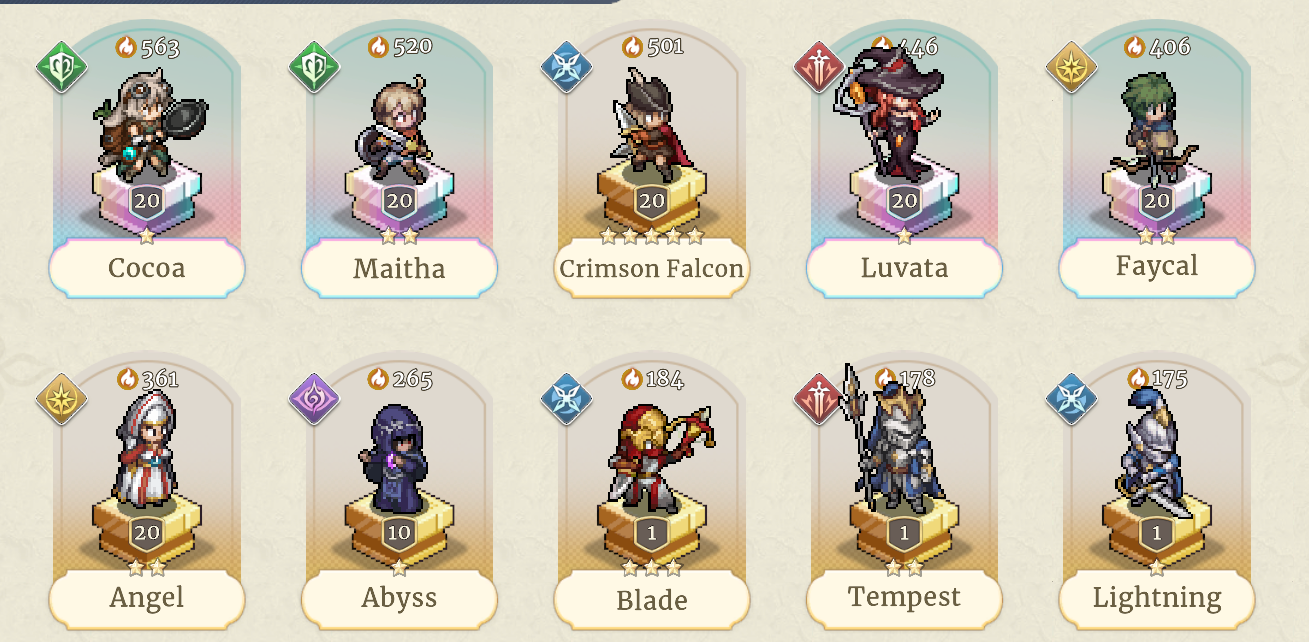Open the Lightning name label
This screenshot has width=1309, height=642.
point(1157,598)
